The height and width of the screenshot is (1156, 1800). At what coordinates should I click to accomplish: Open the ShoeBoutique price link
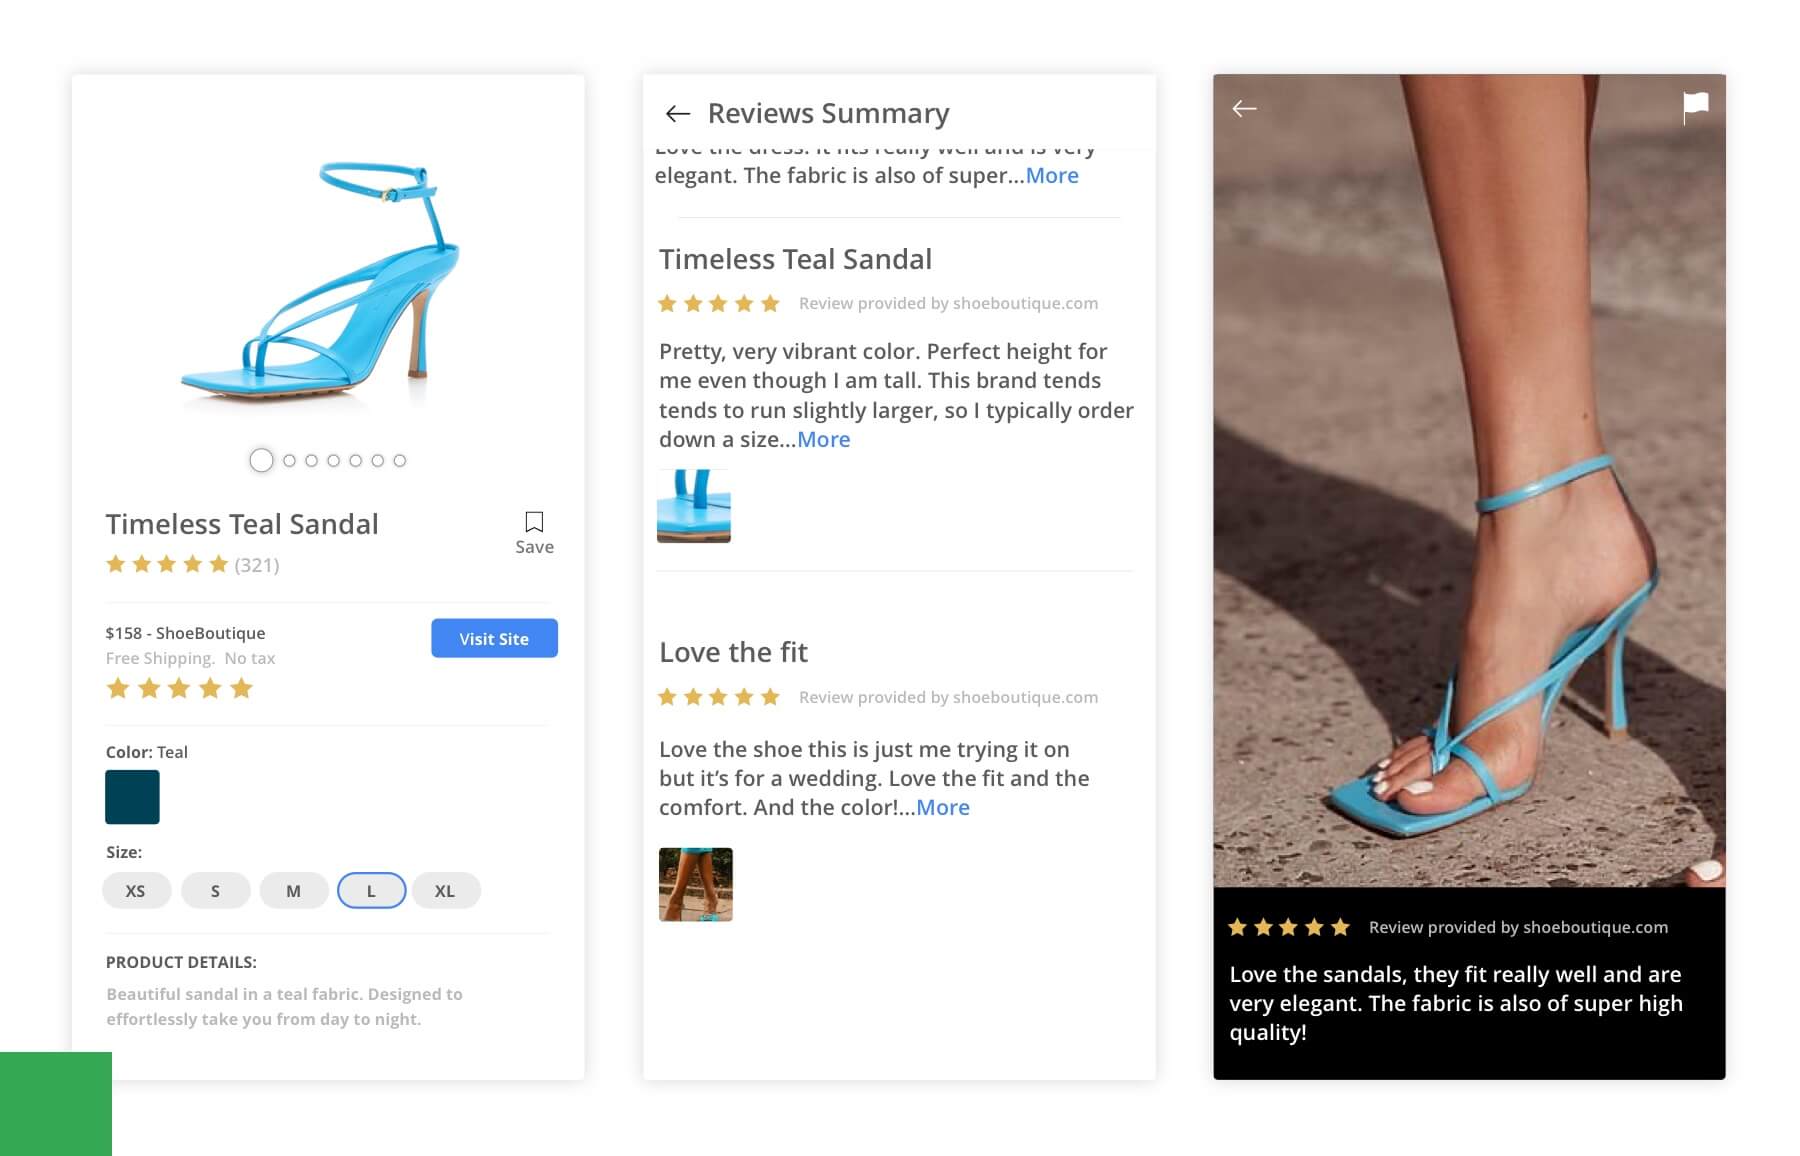coord(185,632)
